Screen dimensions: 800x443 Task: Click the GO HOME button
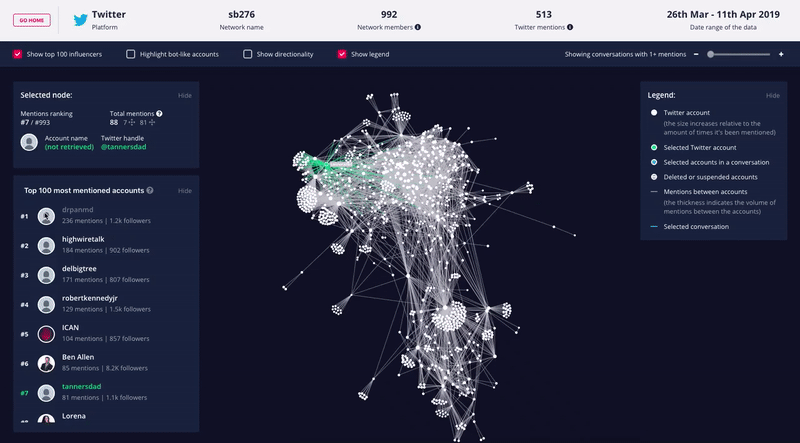tap(32, 20)
